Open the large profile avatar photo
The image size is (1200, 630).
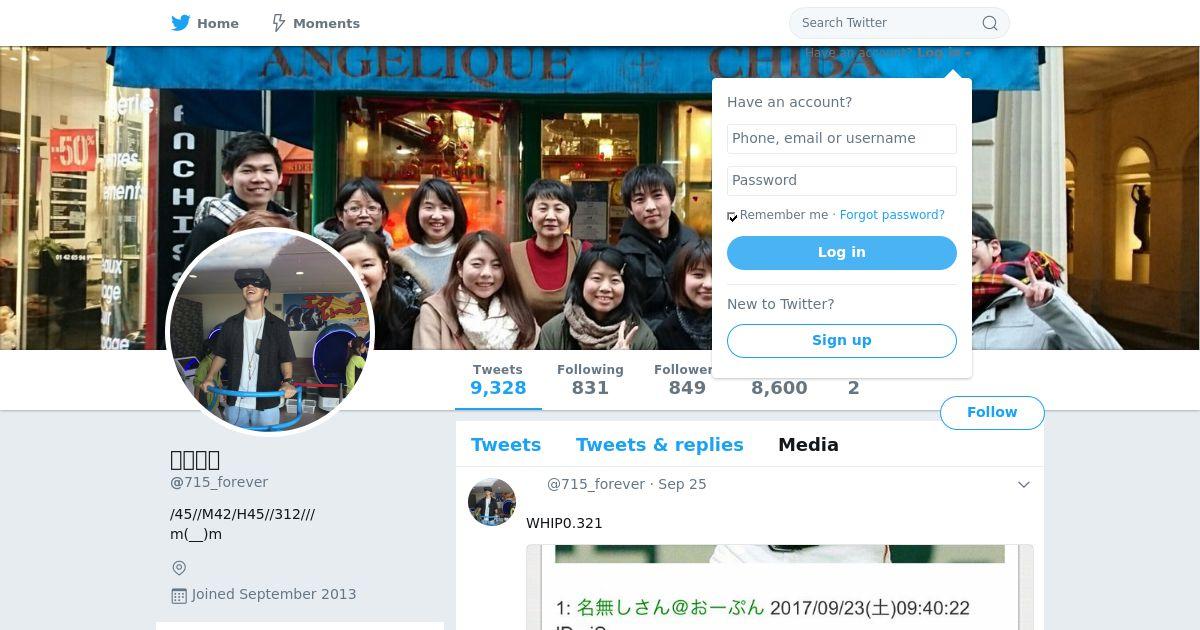[270, 332]
